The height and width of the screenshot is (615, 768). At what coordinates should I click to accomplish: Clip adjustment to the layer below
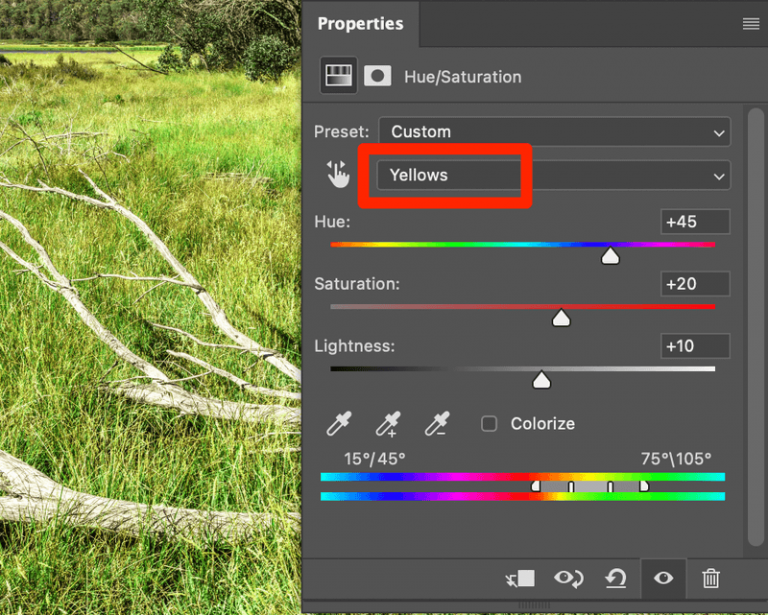point(521,578)
